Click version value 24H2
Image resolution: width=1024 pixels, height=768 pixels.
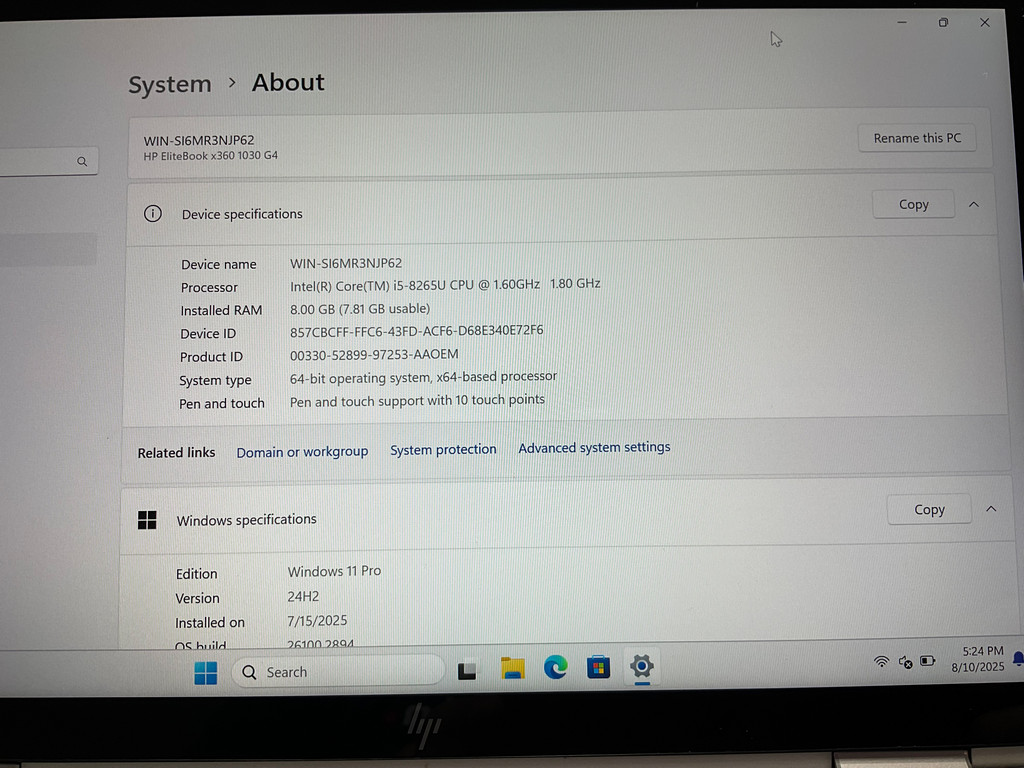[x=303, y=597]
